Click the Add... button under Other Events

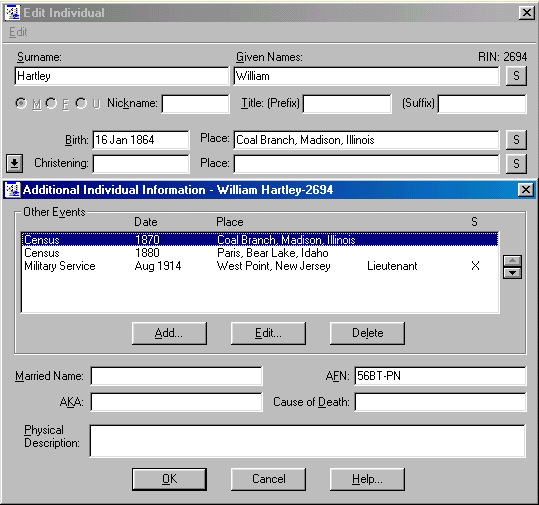pyautogui.click(x=169, y=333)
